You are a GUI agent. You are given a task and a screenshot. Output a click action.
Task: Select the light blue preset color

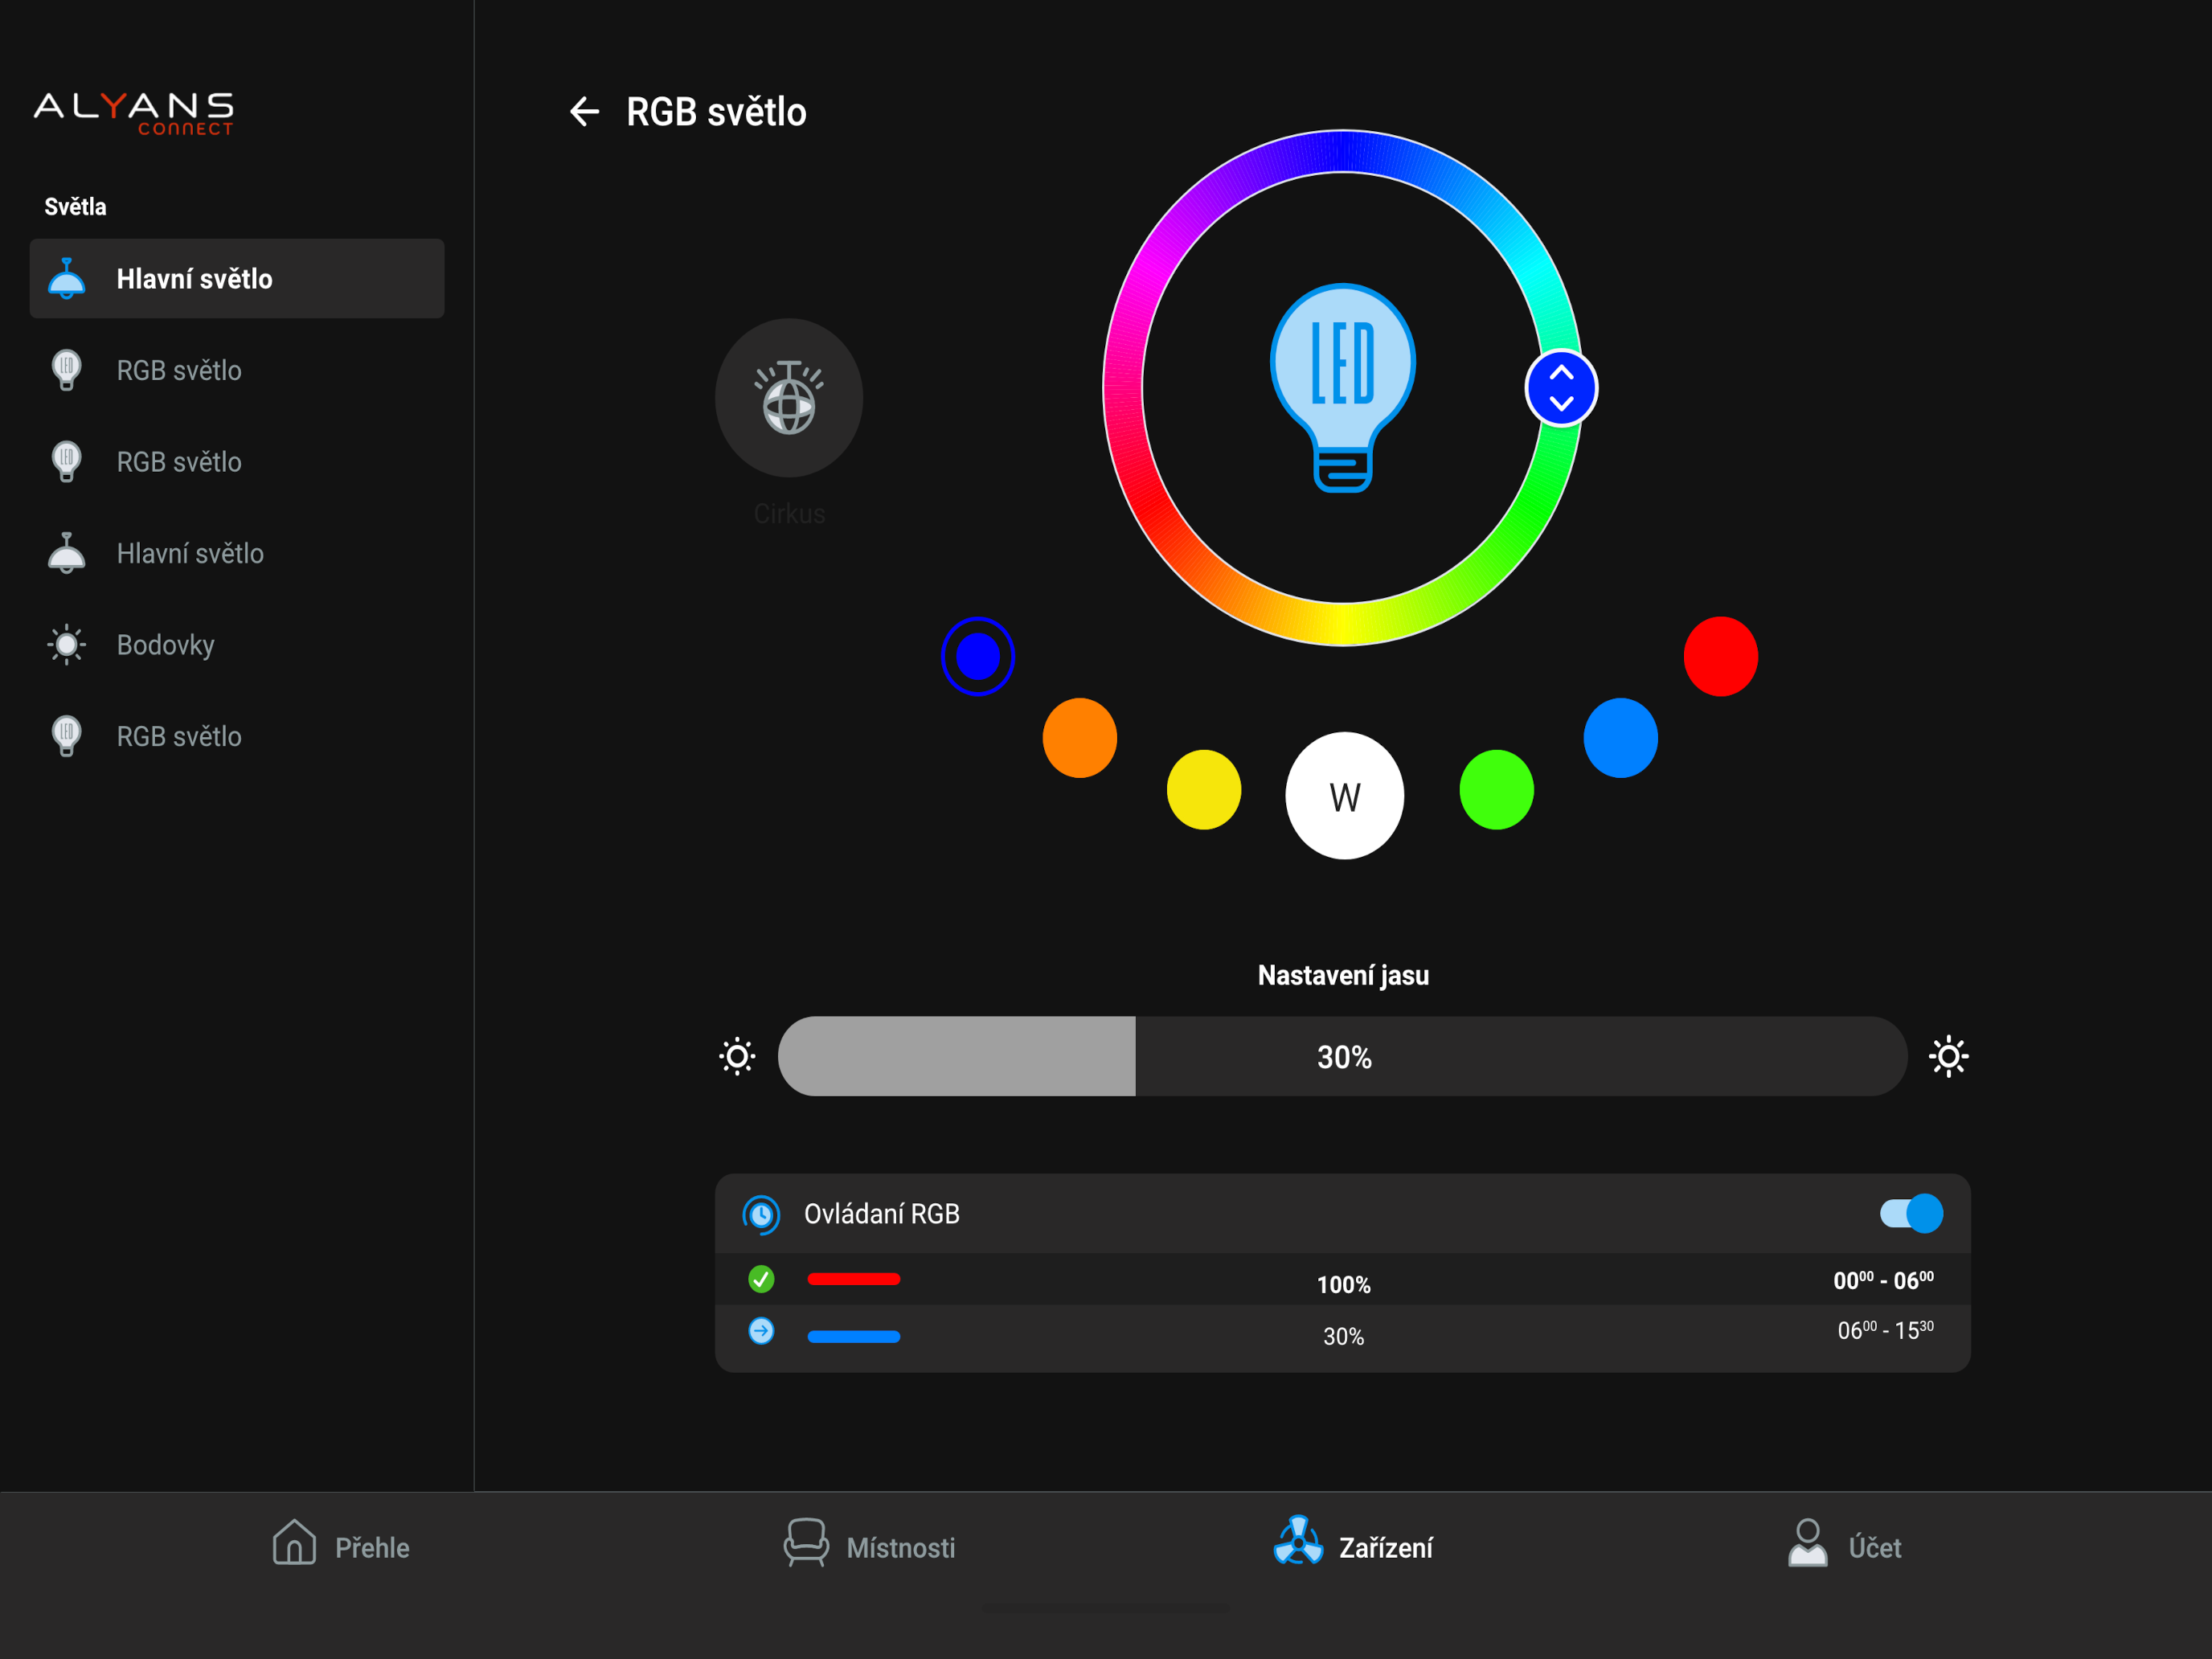[1621, 738]
